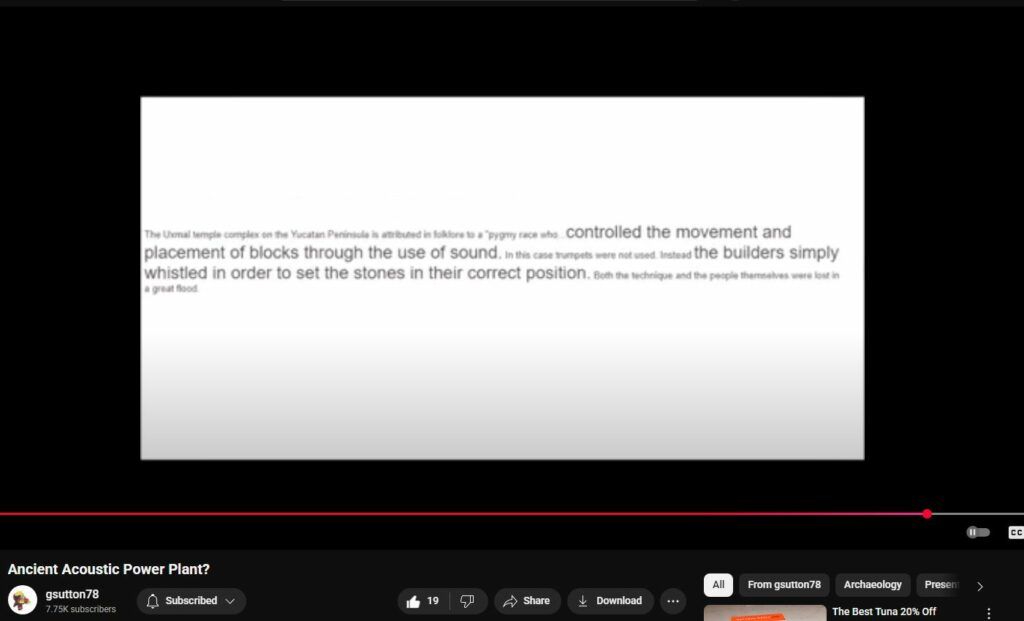1024x621 pixels.
Task: Download the video using the Download button
Action: point(610,601)
